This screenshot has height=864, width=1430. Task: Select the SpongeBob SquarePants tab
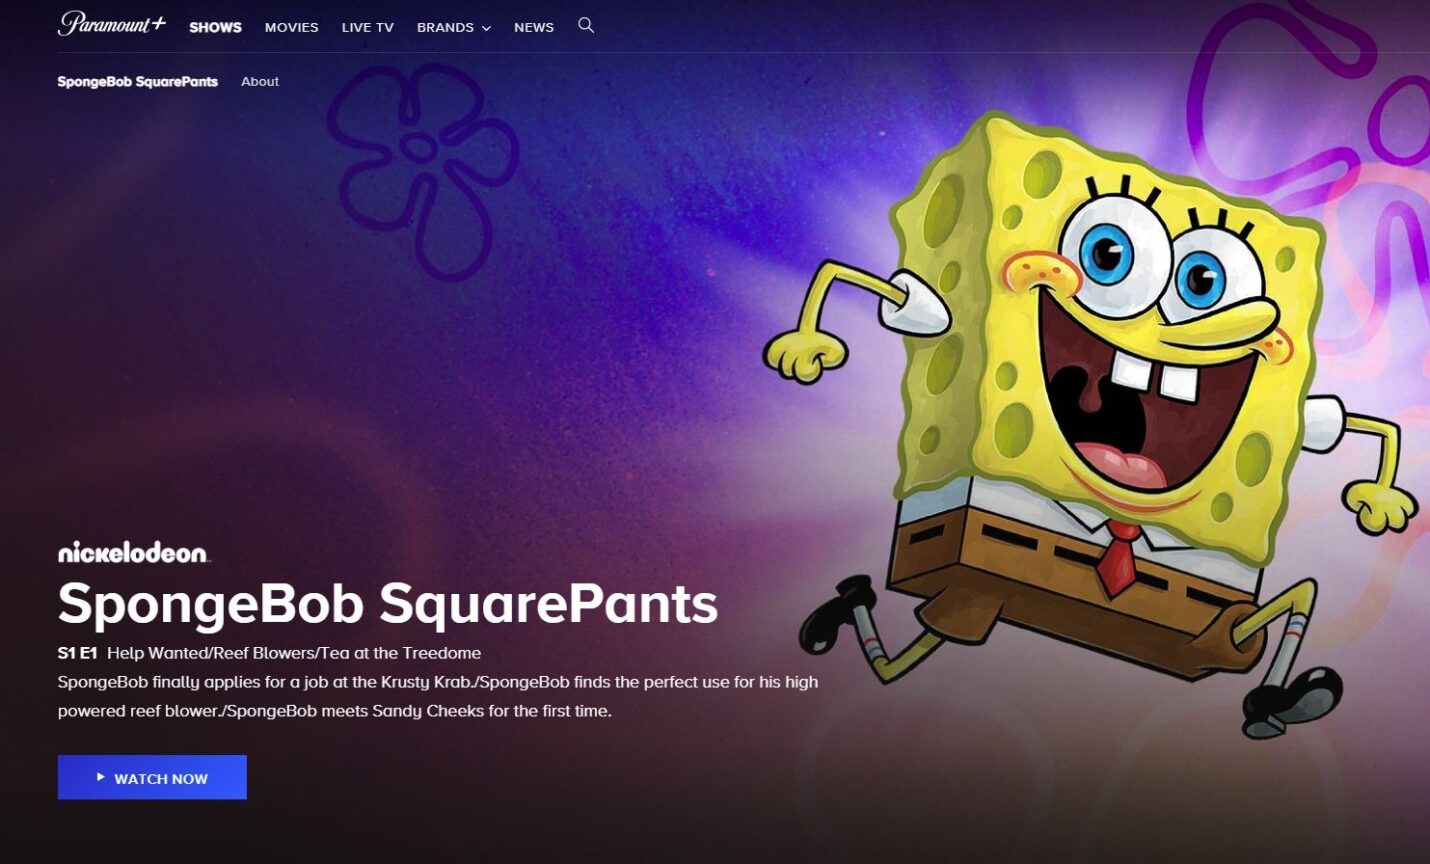point(137,81)
